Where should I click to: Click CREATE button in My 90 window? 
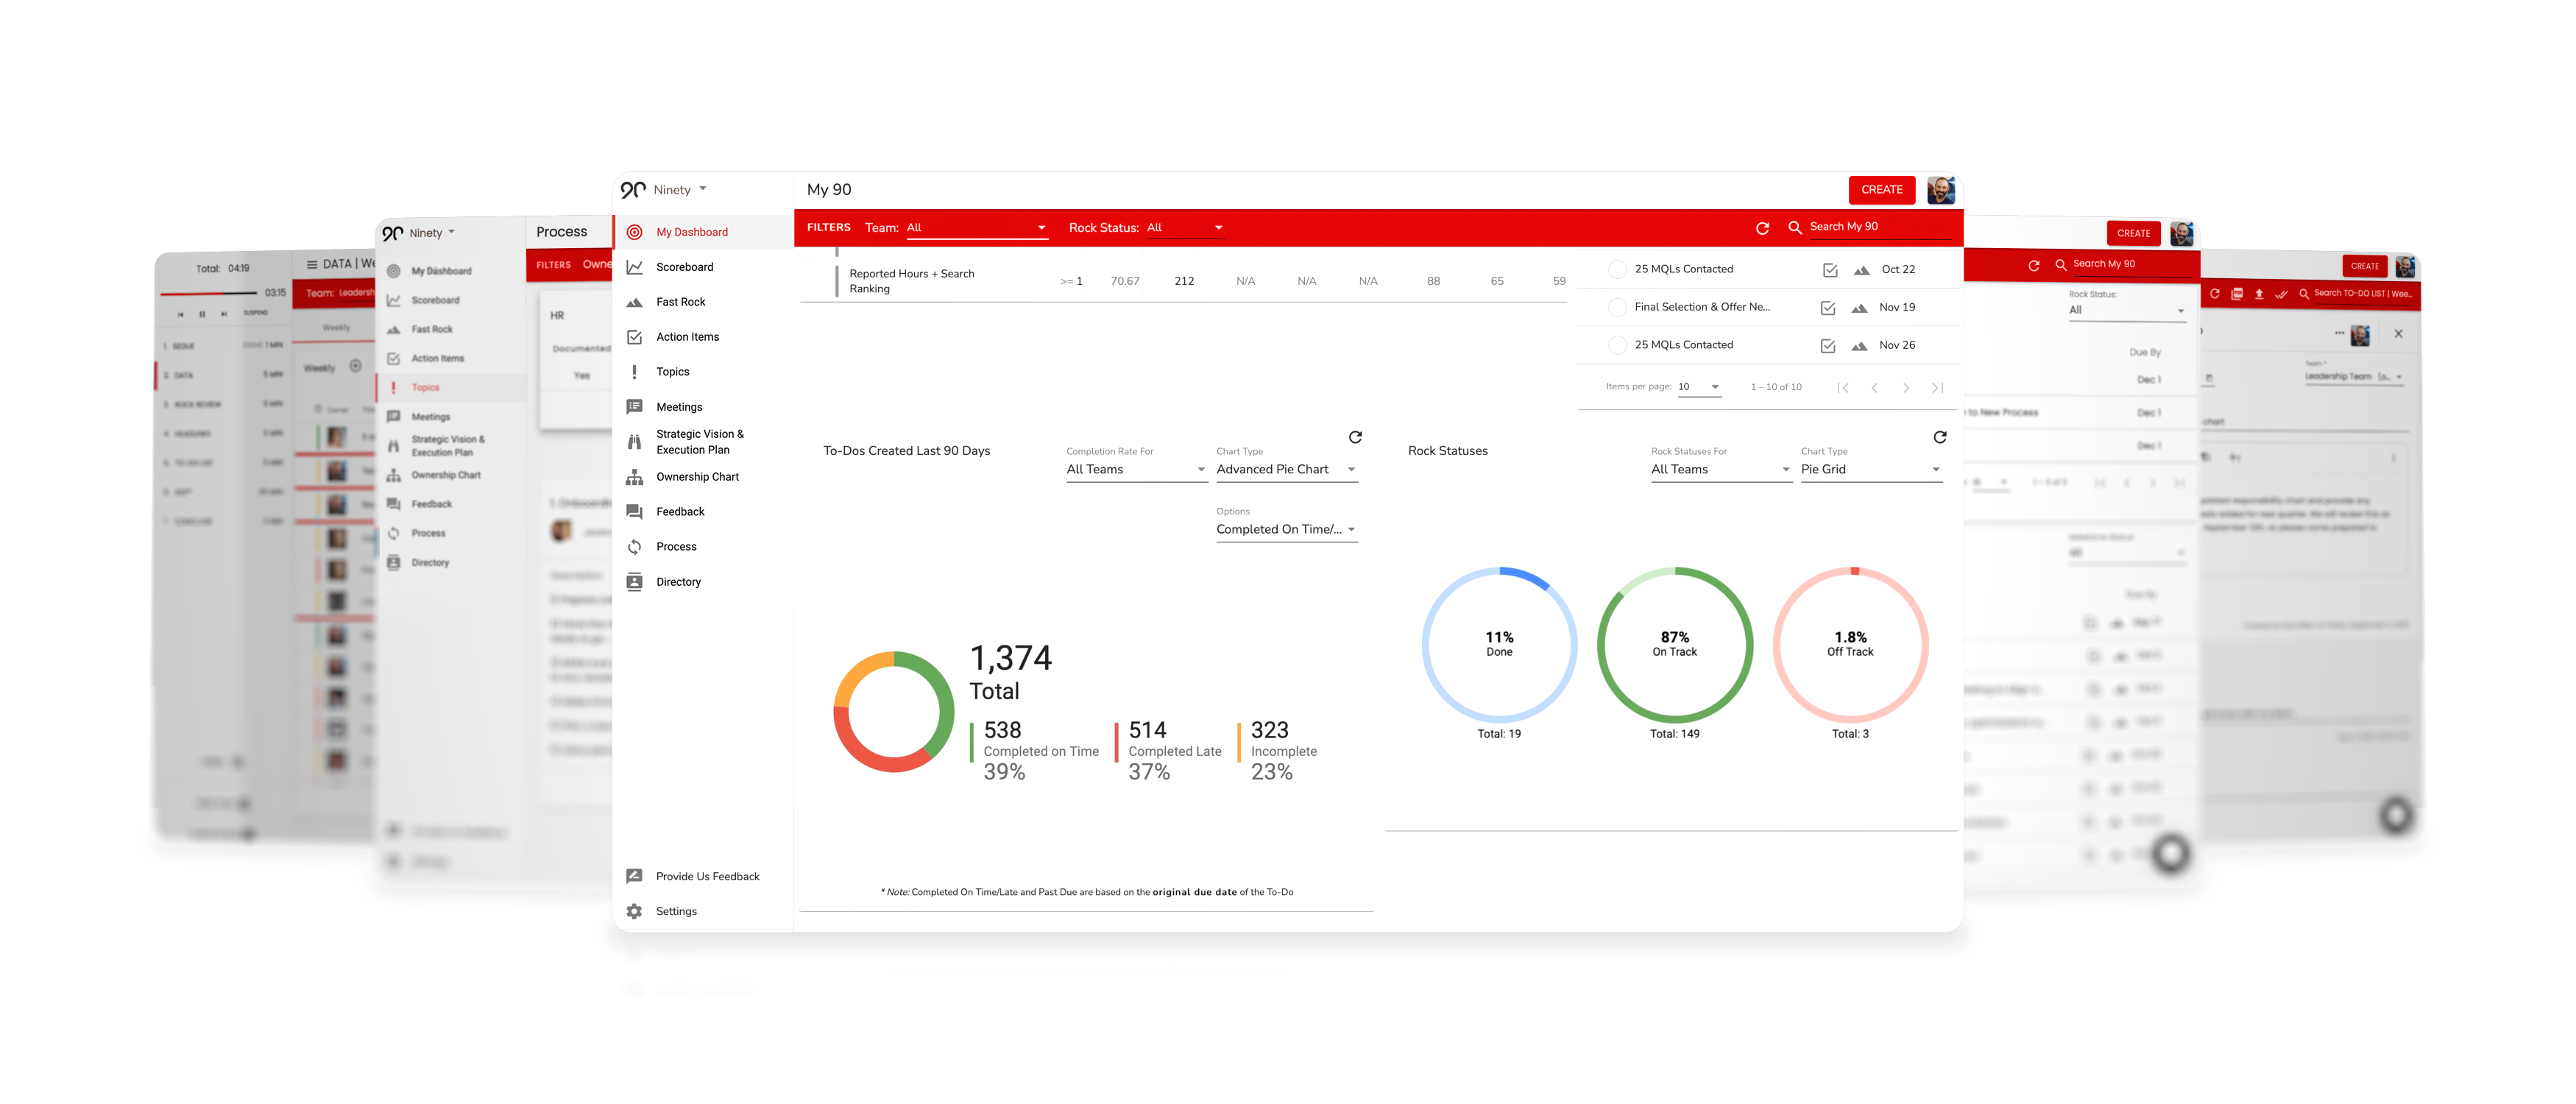click(1882, 190)
